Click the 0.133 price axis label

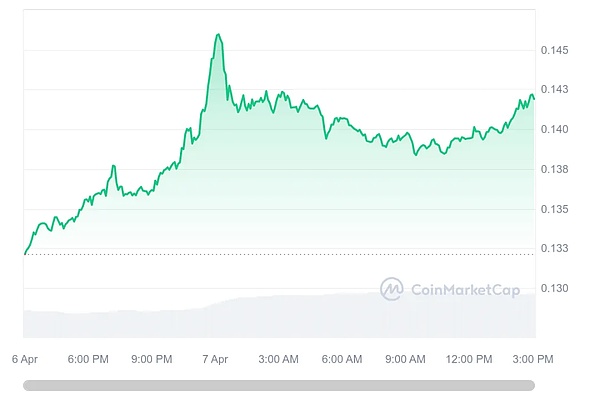[x=555, y=248]
